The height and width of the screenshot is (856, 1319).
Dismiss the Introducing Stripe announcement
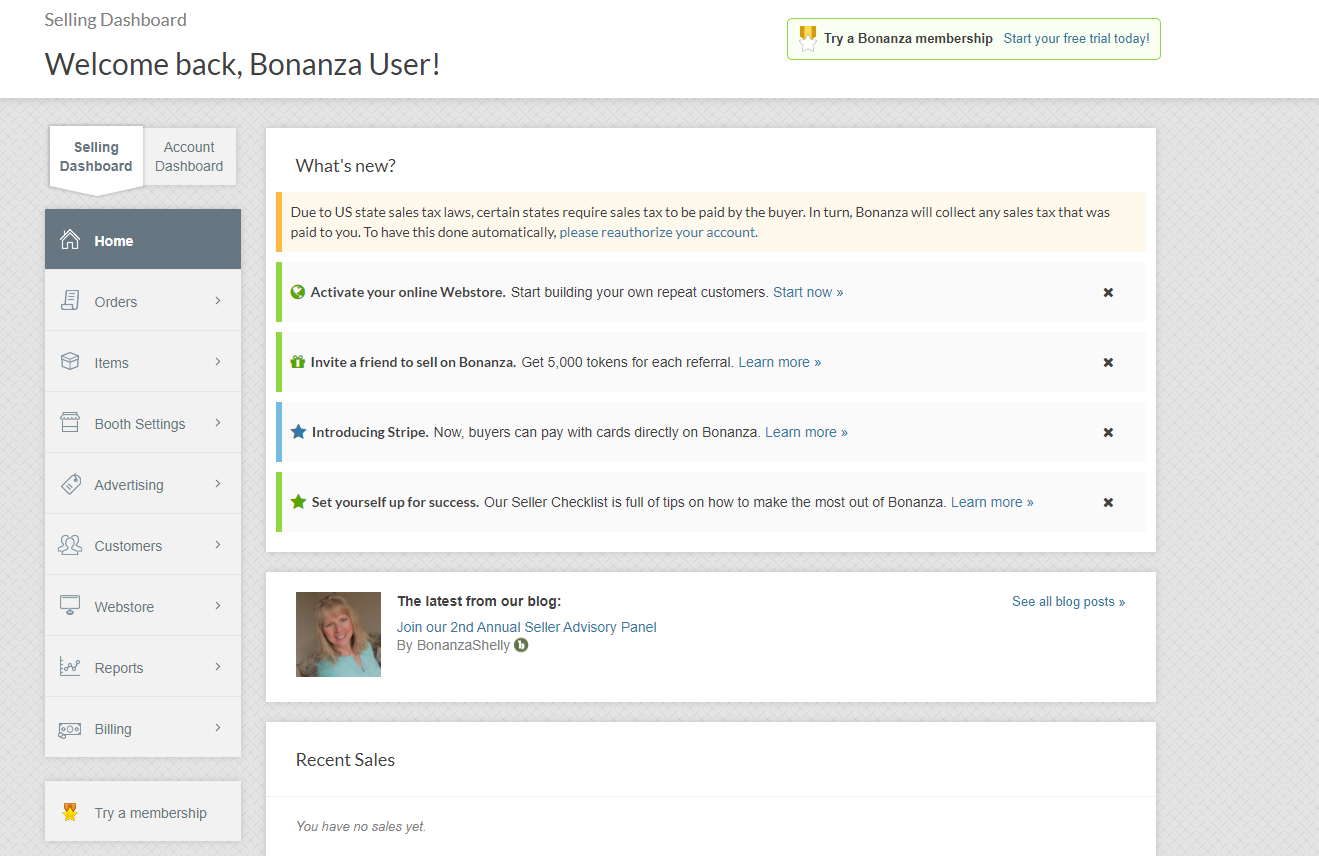click(1108, 432)
